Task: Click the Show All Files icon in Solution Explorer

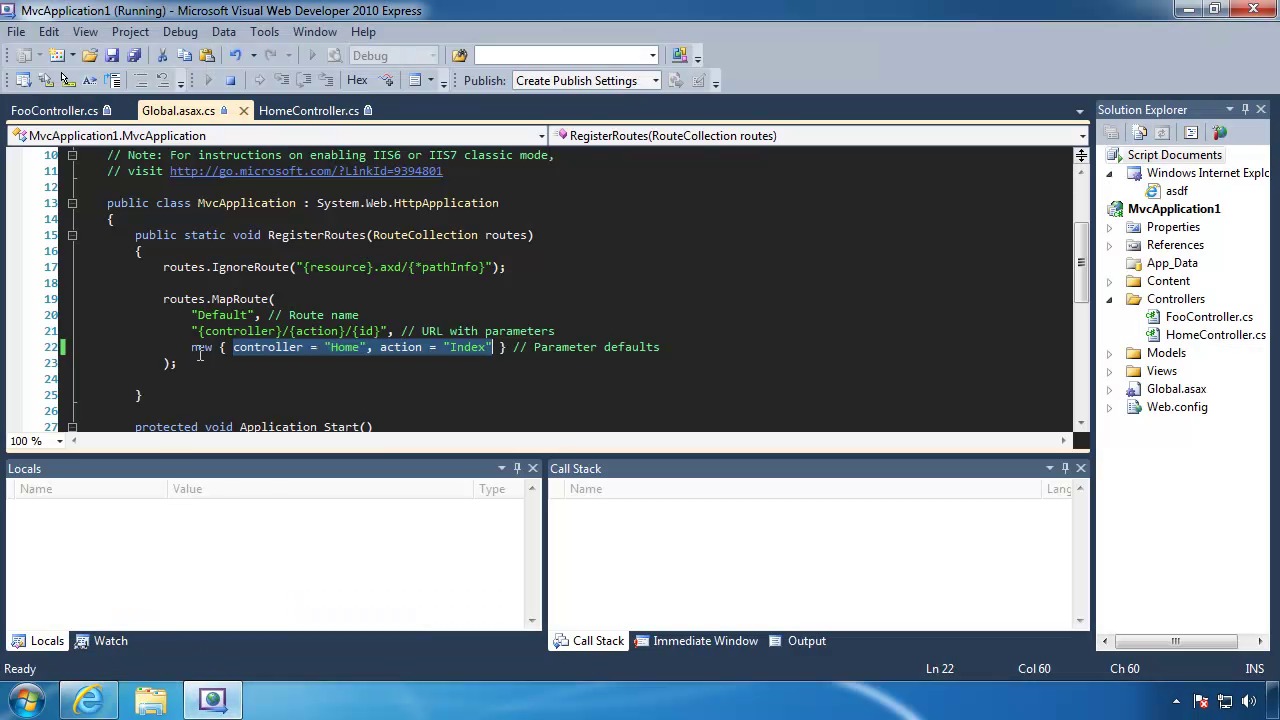Action: click(1139, 133)
